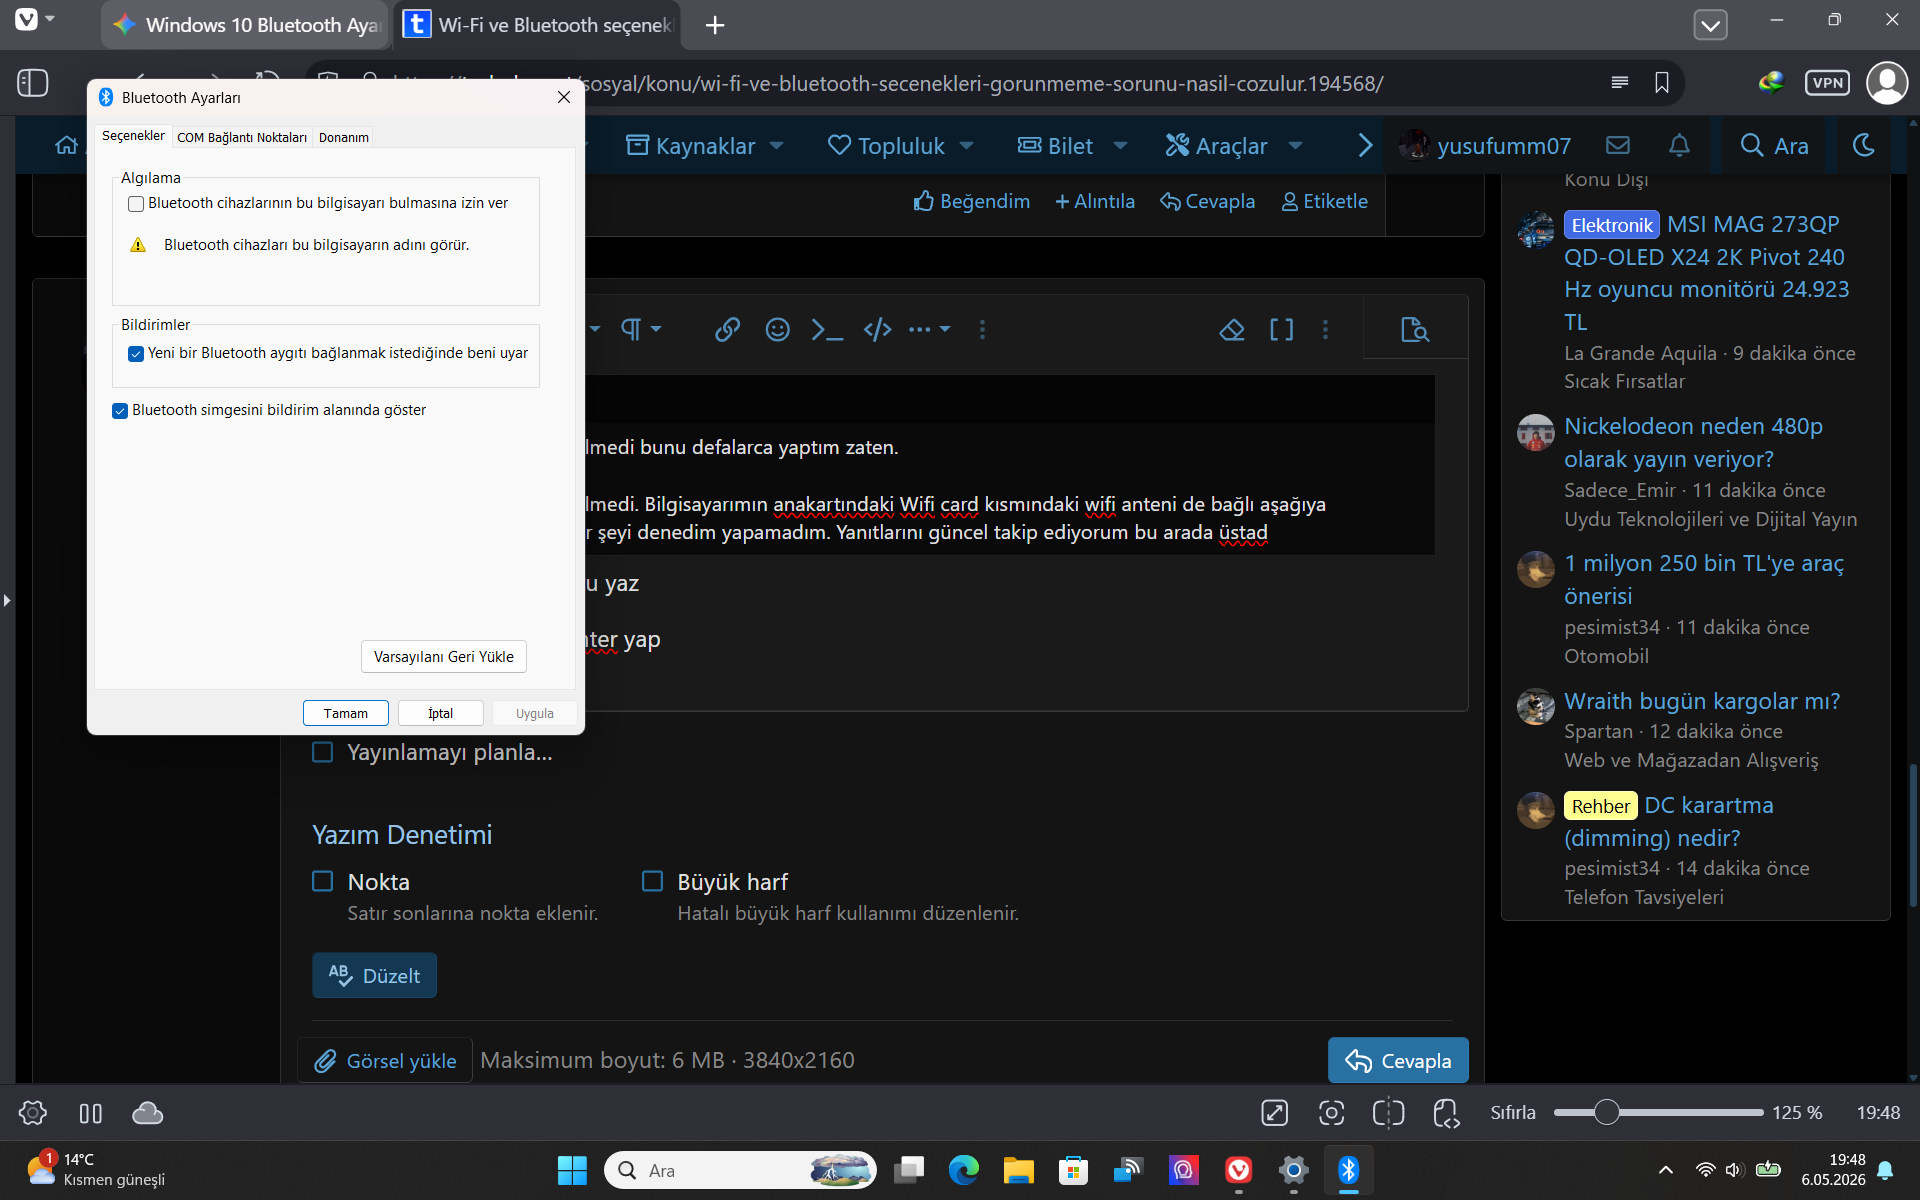Open the sync cloud icon in status bar

(147, 1113)
